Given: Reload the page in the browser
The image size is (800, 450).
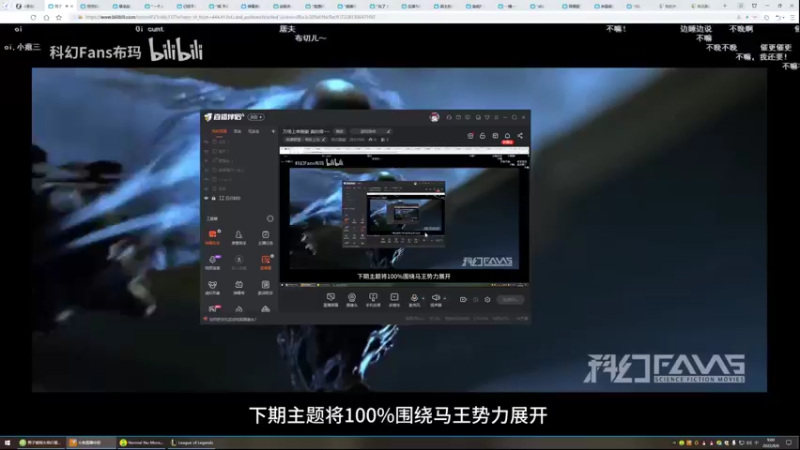Looking at the screenshot, I should (33, 17).
